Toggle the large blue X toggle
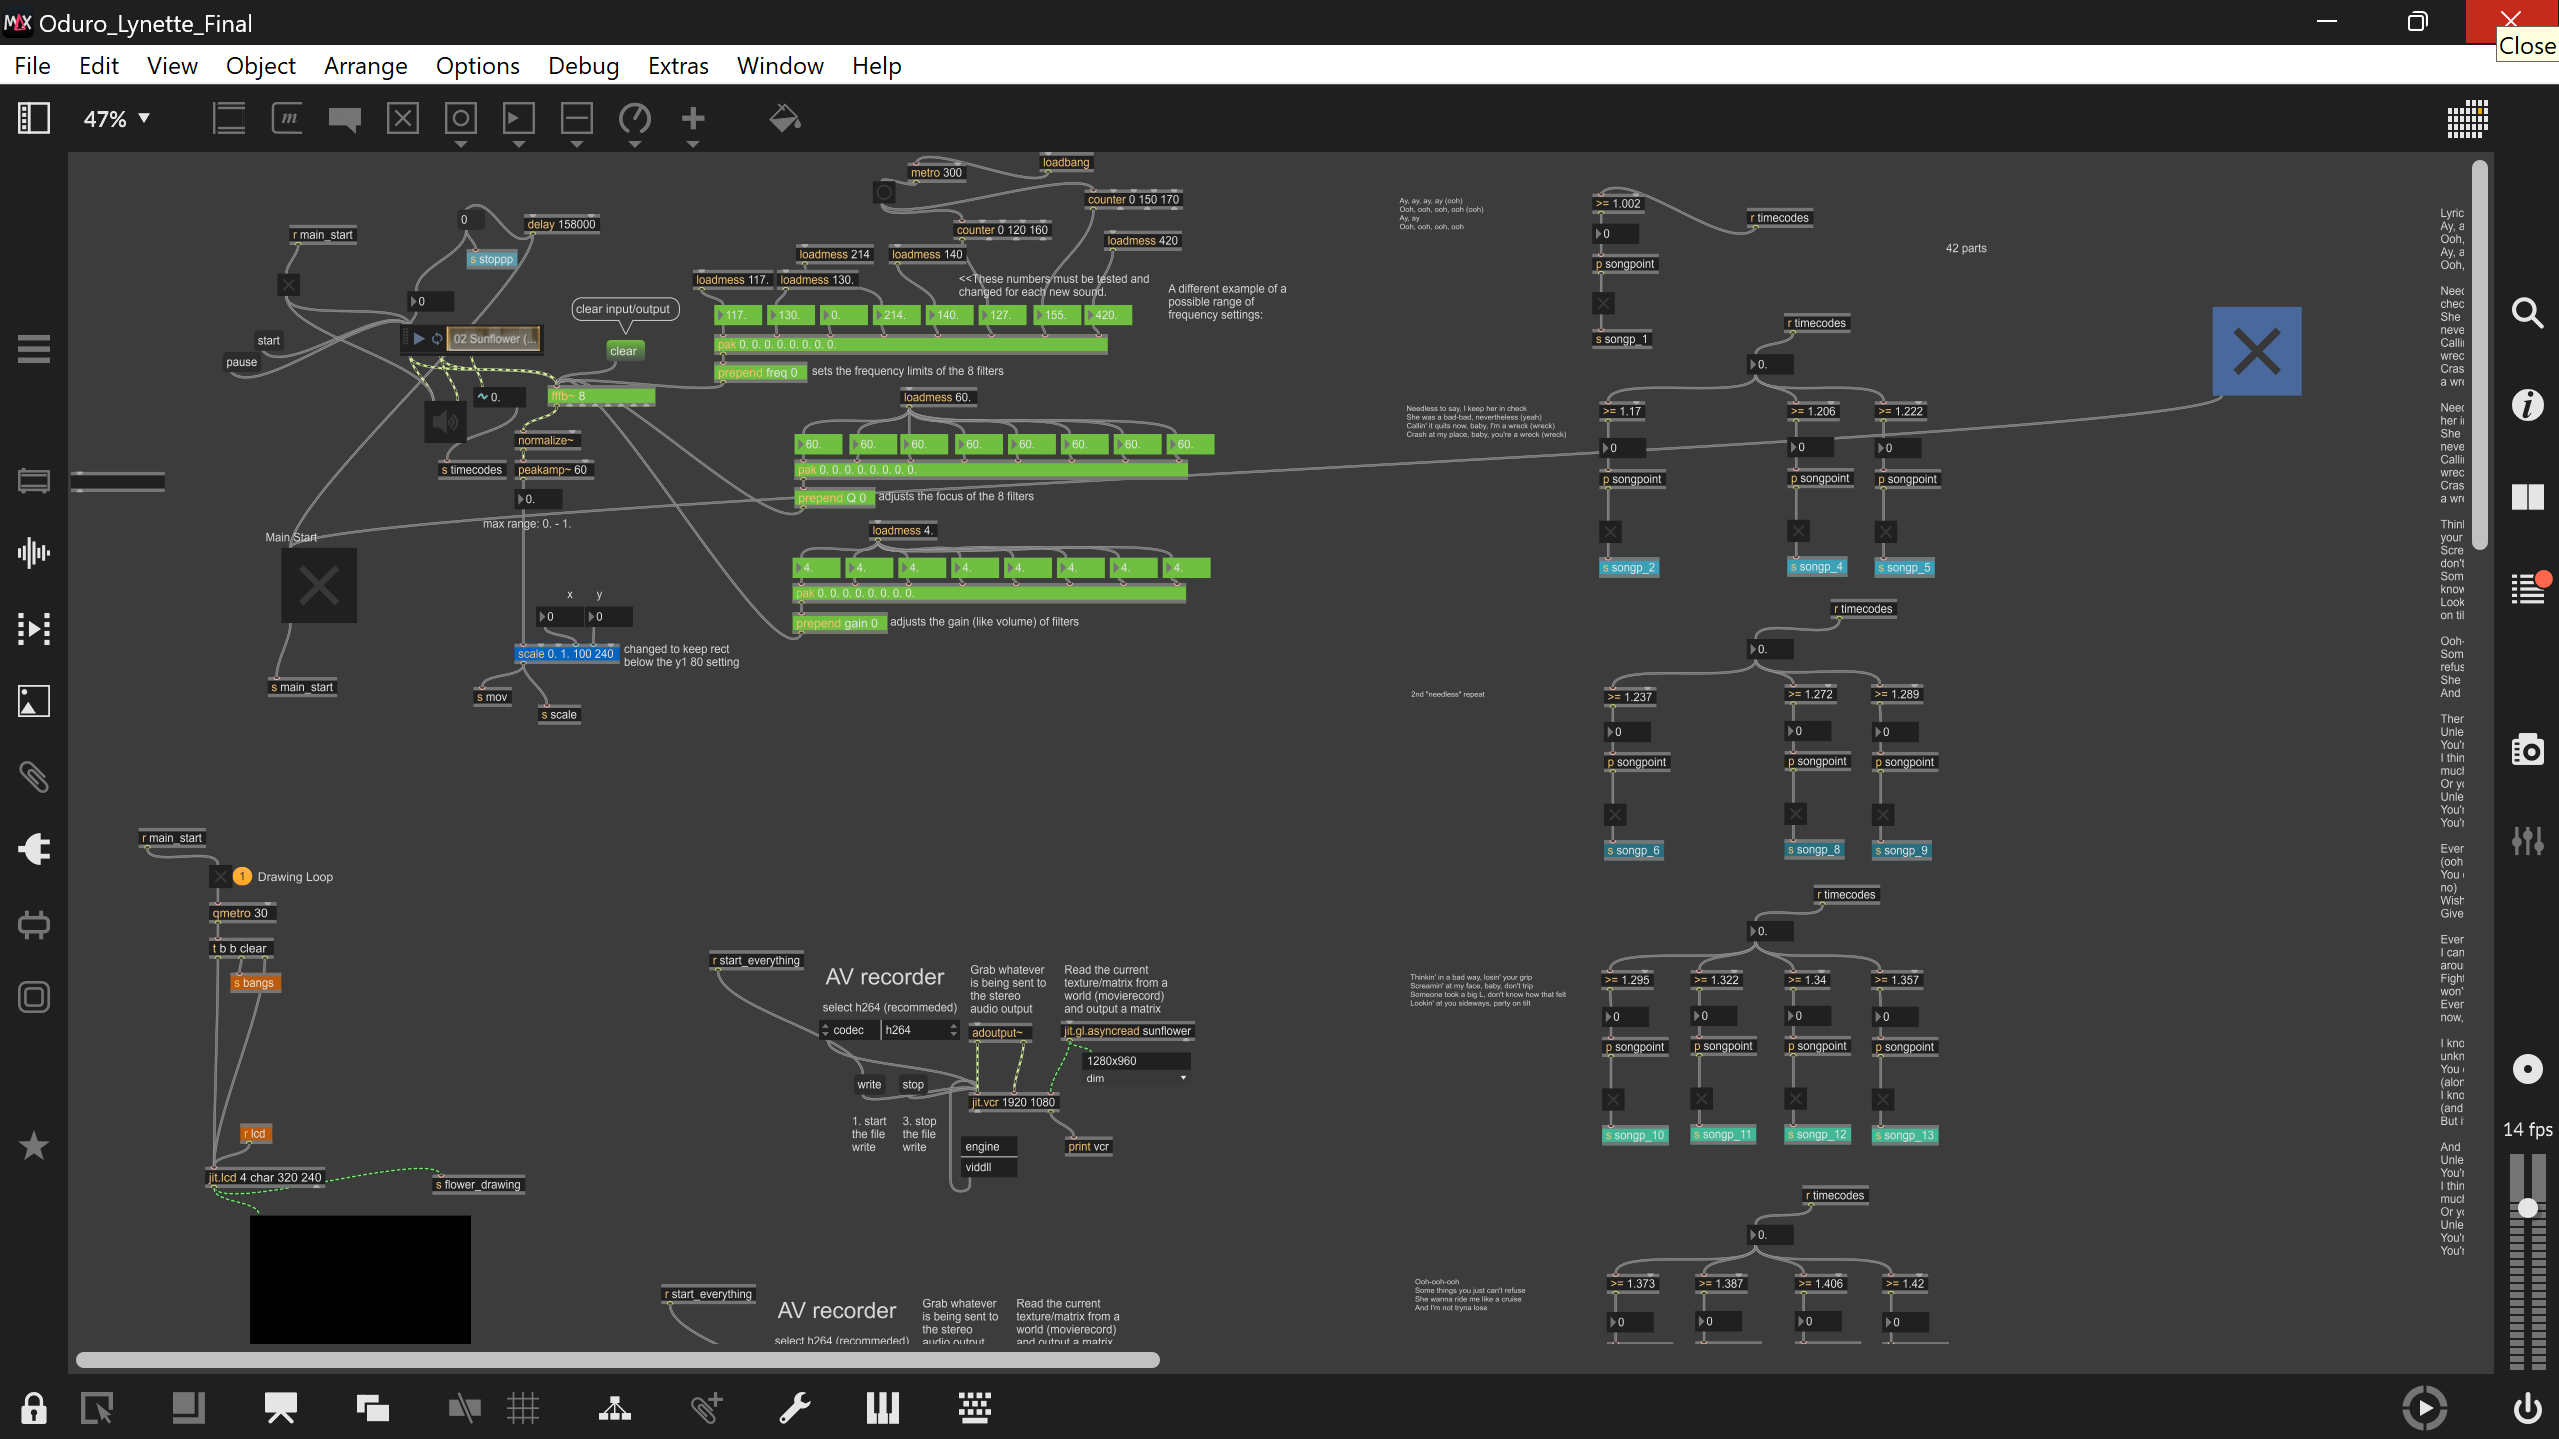 coord(2256,352)
